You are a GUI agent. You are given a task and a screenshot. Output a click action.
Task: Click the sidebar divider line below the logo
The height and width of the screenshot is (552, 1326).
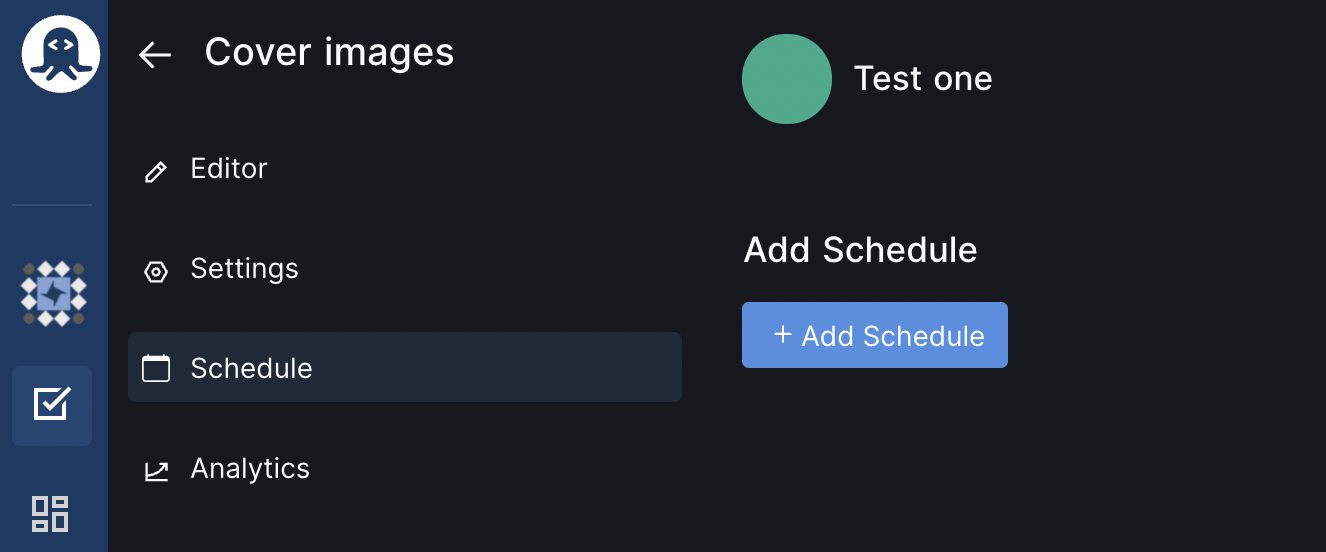[52, 205]
